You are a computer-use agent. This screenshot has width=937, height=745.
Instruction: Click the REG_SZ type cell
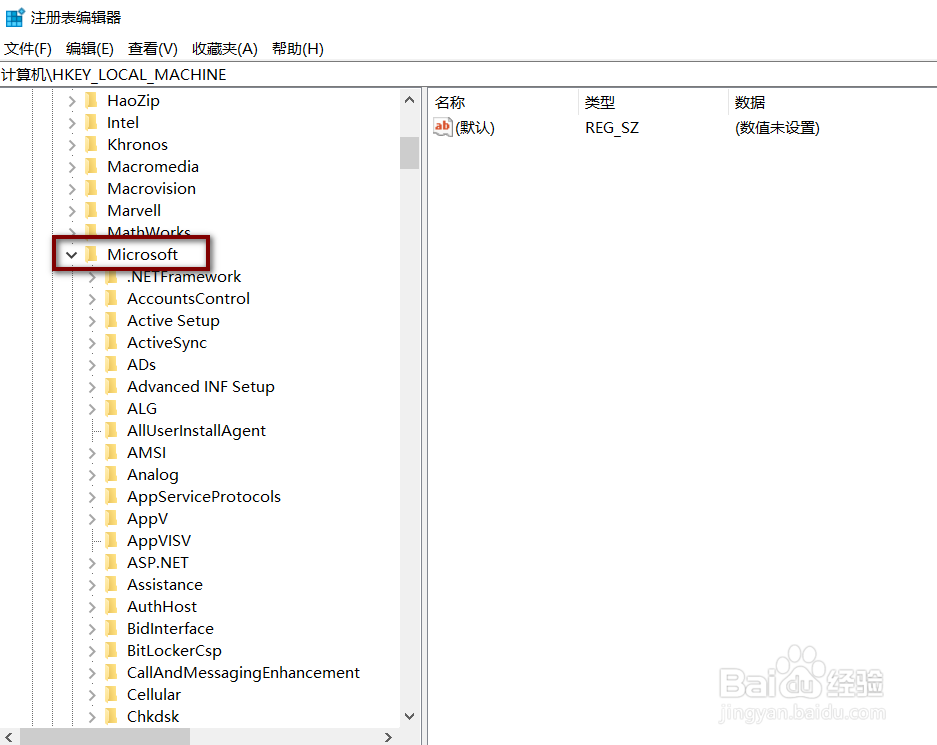pyautogui.click(x=612, y=128)
